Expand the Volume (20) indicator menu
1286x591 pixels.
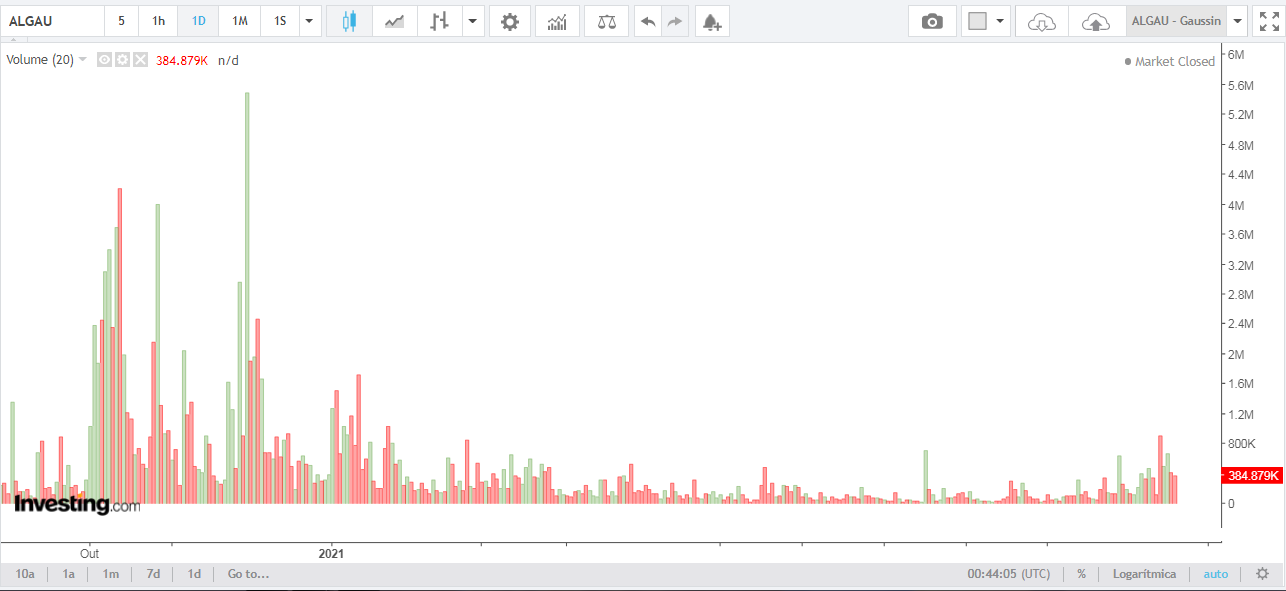pyautogui.click(x=83, y=60)
